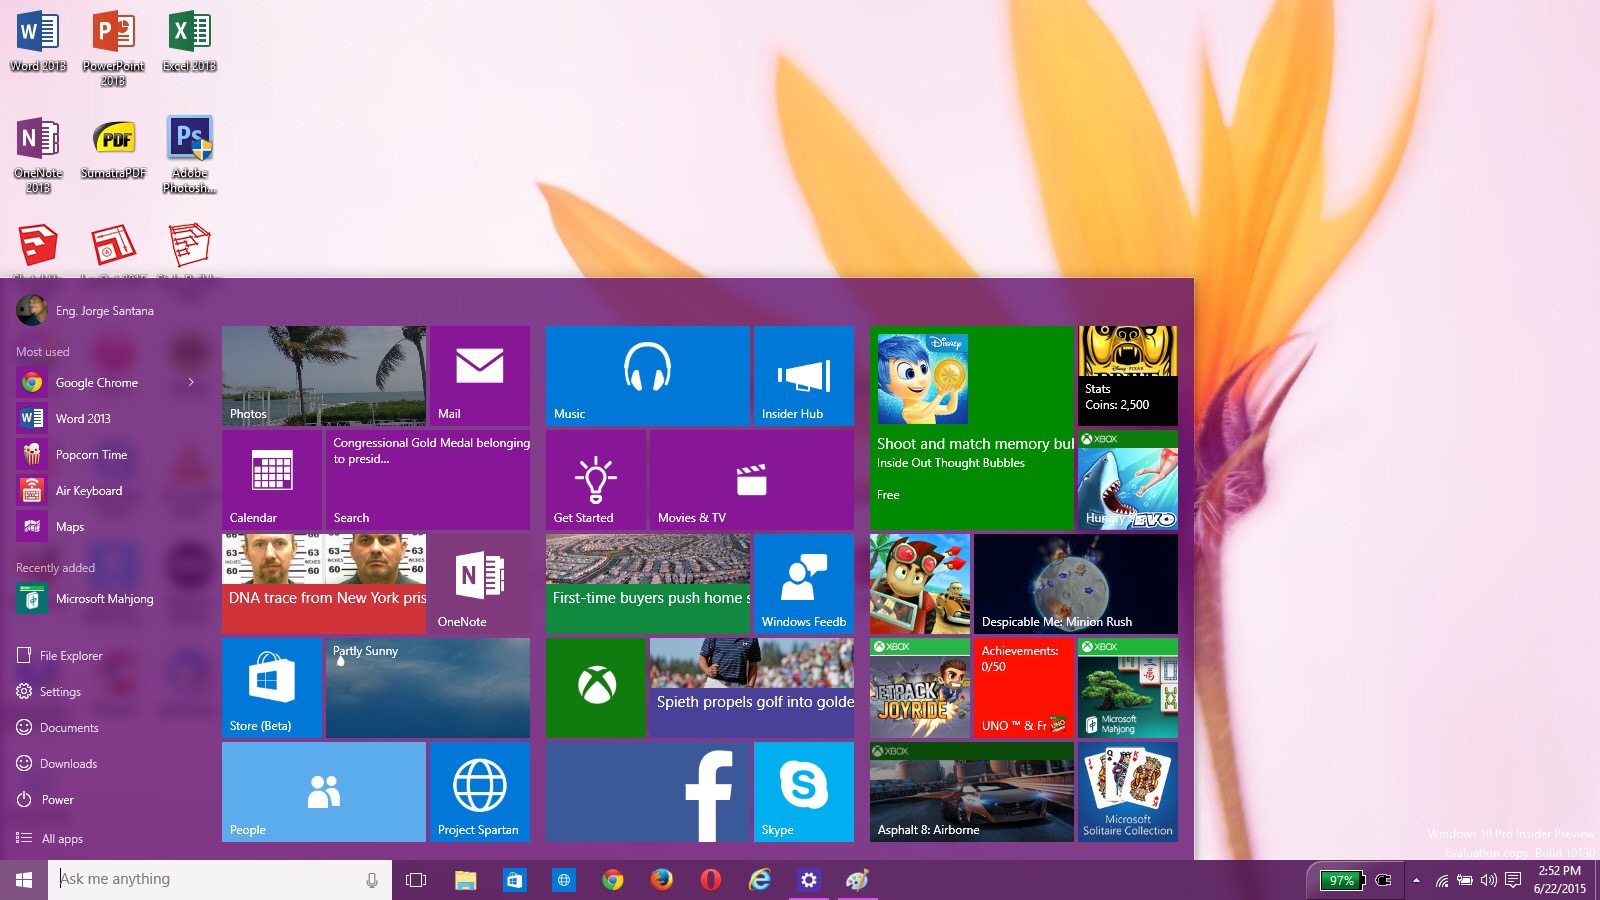
Task: Click Eng. Jorge Santana user account
Action: (x=85, y=310)
